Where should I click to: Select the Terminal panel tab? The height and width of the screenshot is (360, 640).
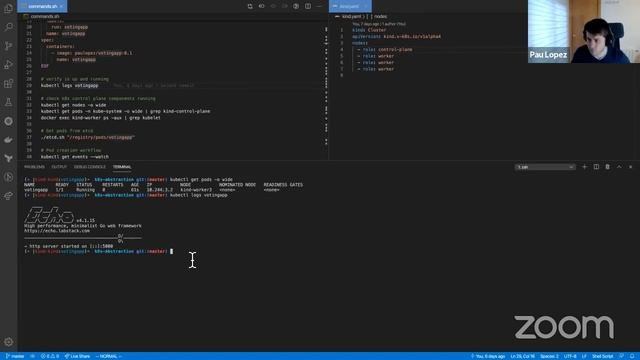tap(122, 167)
